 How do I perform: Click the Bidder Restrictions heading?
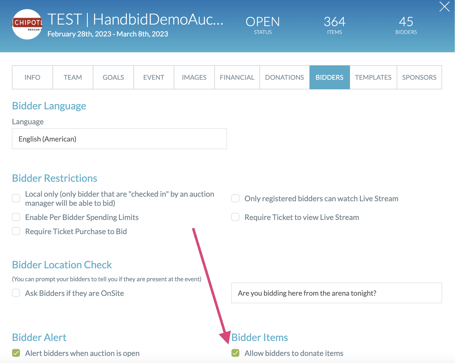(55, 178)
